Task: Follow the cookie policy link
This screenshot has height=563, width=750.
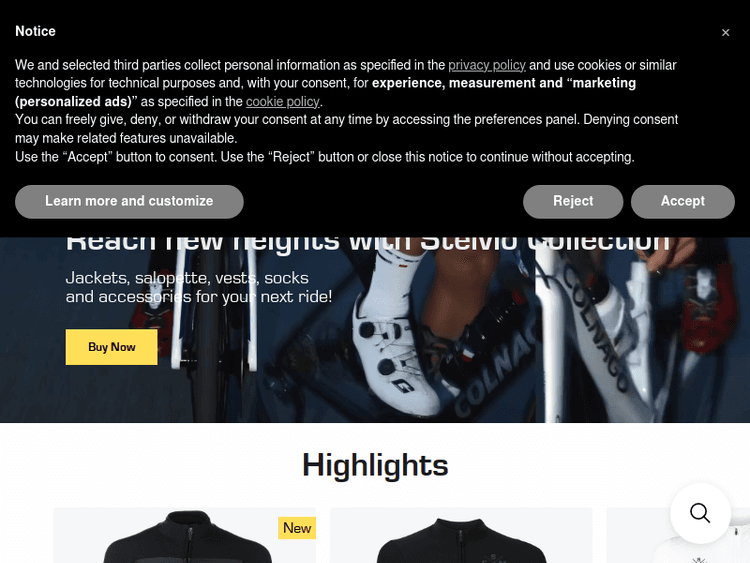Action: [x=282, y=101]
